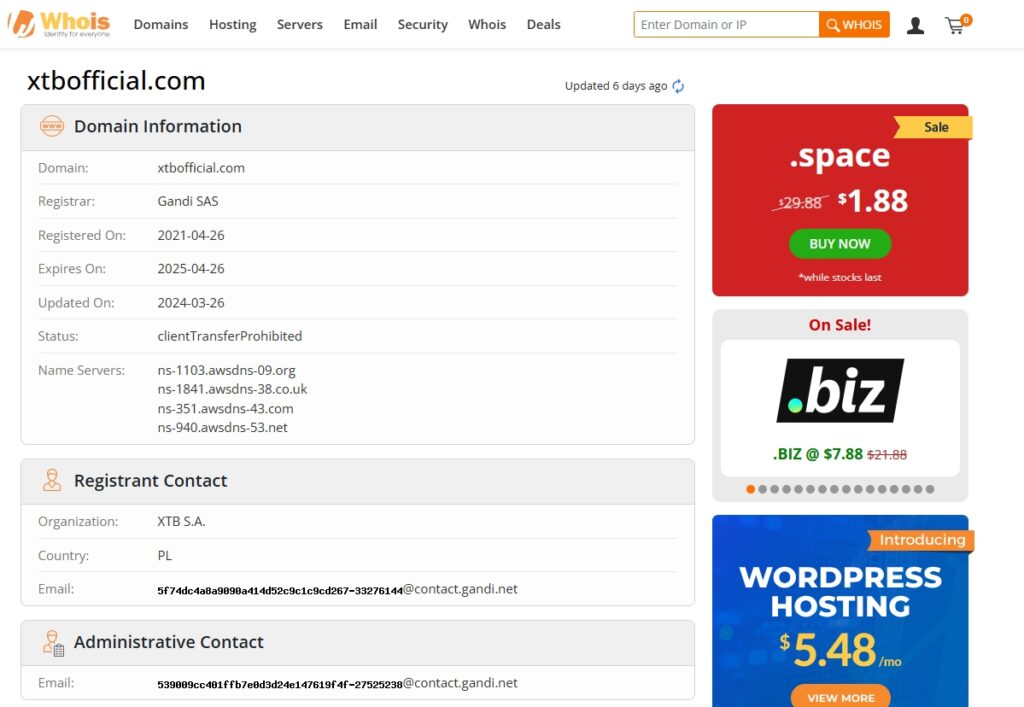Select the last carousel dot under .biz

tap(930, 489)
